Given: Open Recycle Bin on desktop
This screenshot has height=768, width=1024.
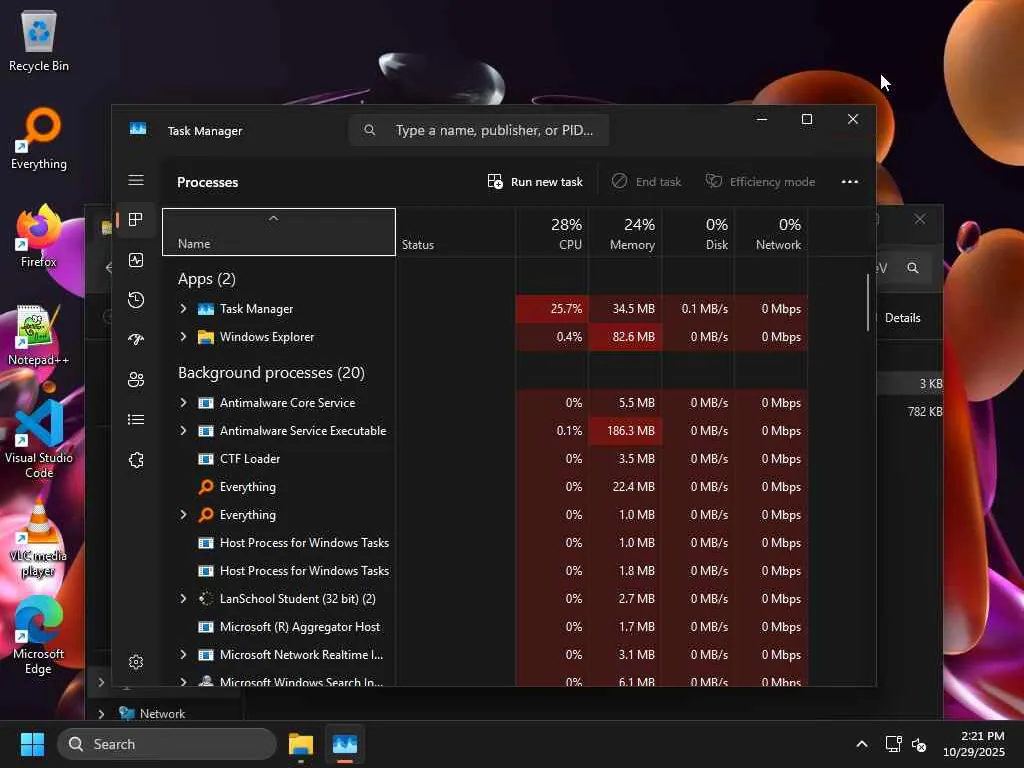Looking at the screenshot, I should click(x=39, y=40).
